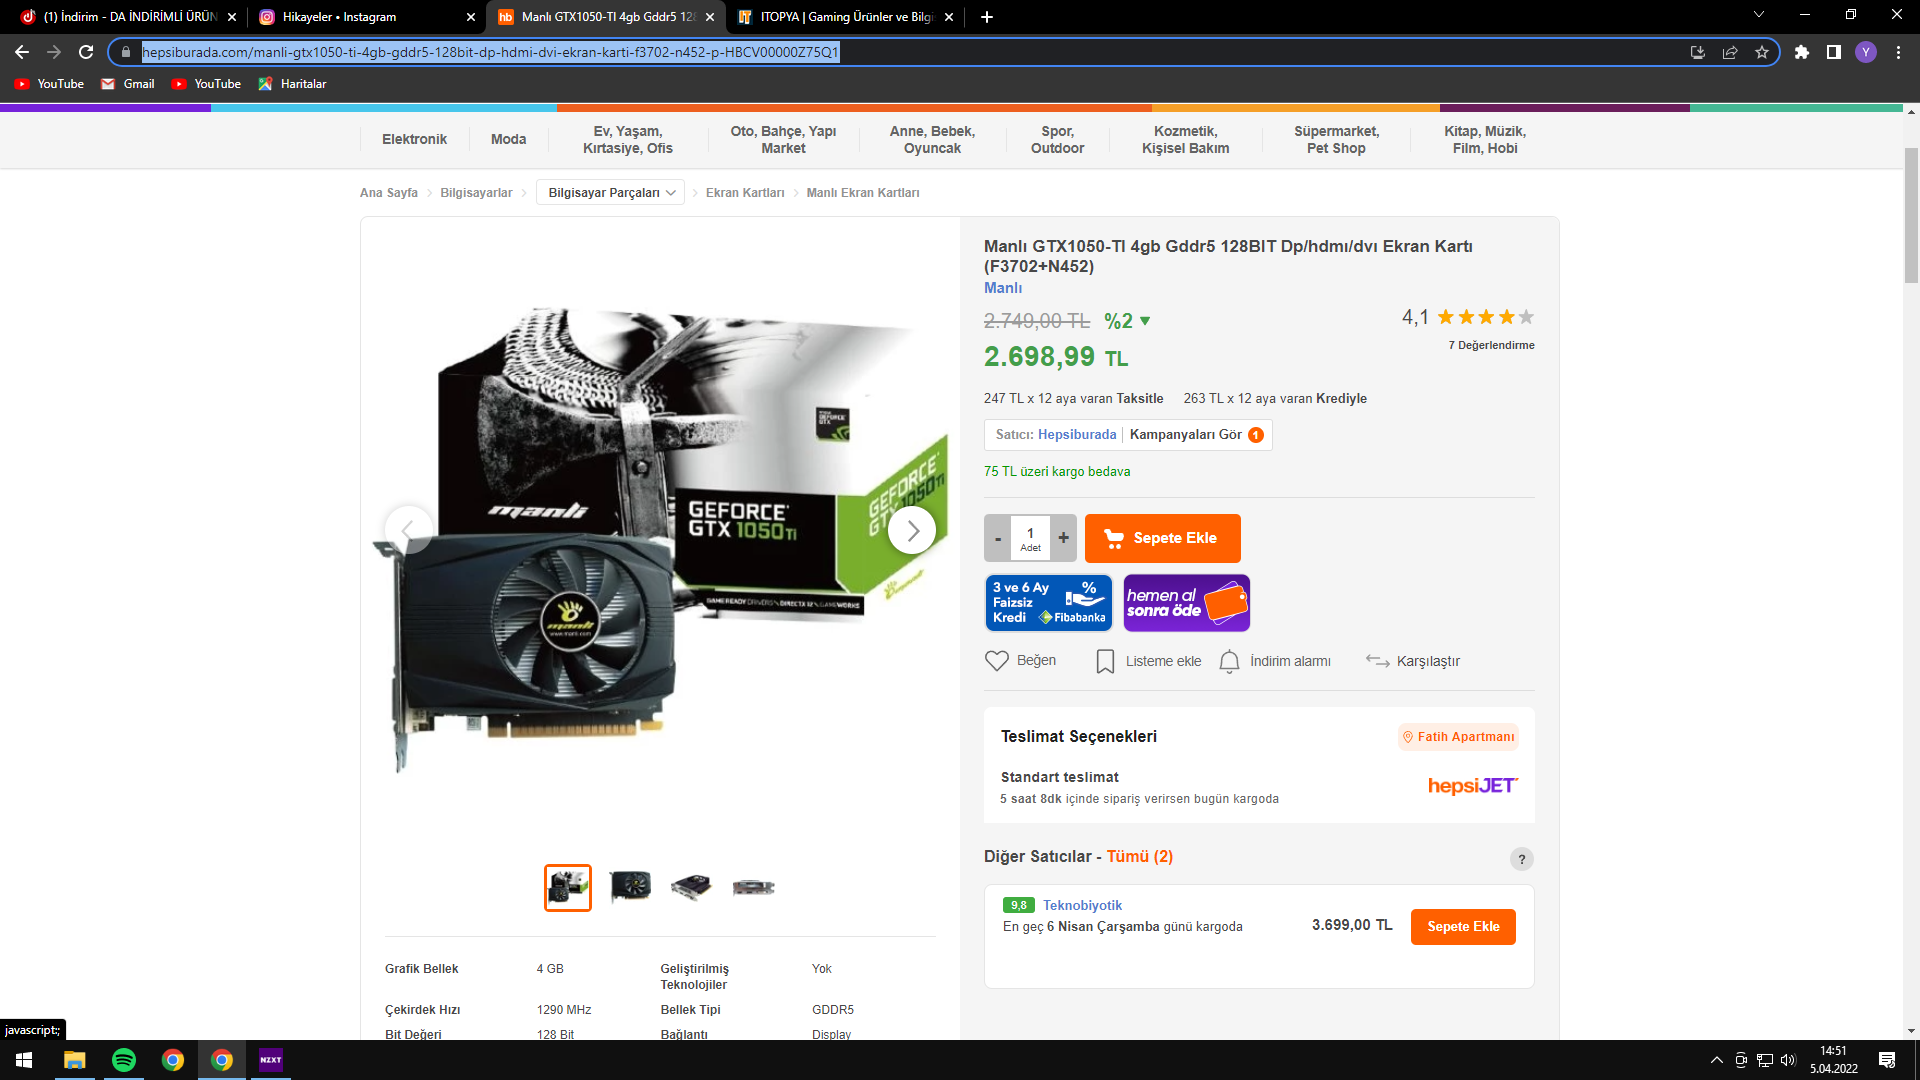The image size is (1920, 1080).
Task: Increase quantity with the plus button
Action: [1064, 538]
